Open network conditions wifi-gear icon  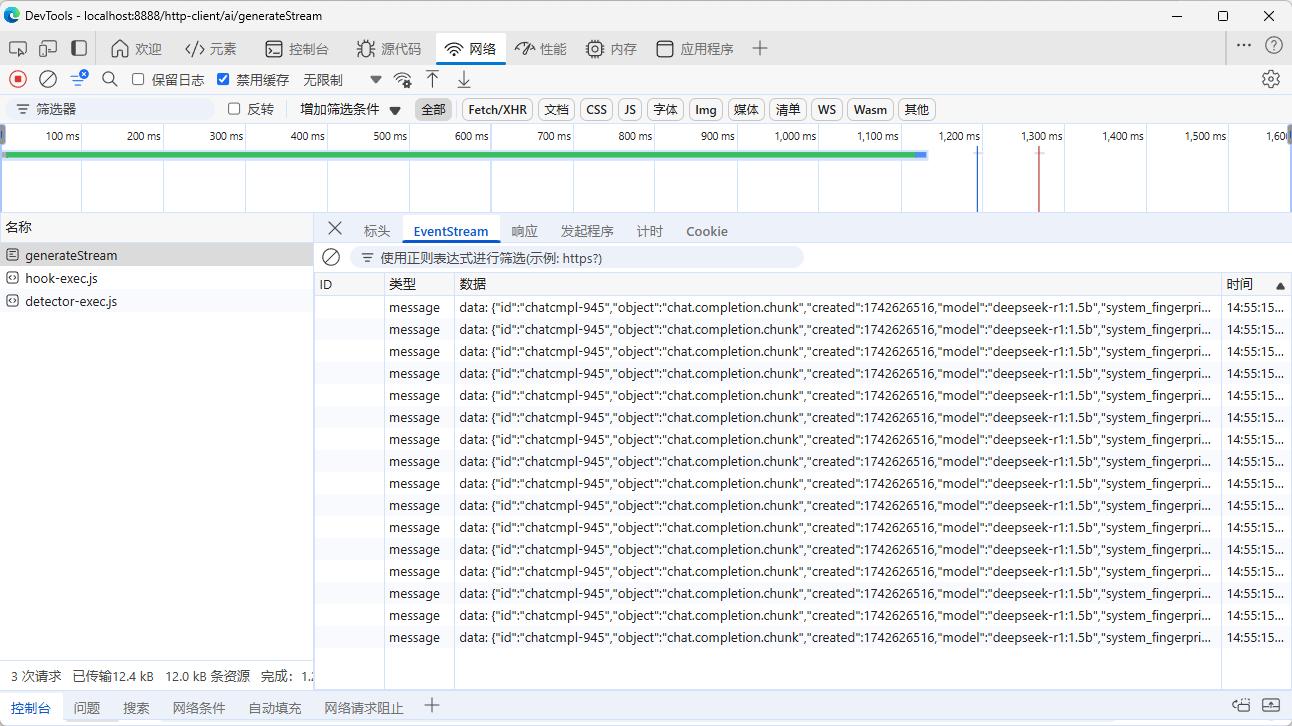click(x=402, y=80)
